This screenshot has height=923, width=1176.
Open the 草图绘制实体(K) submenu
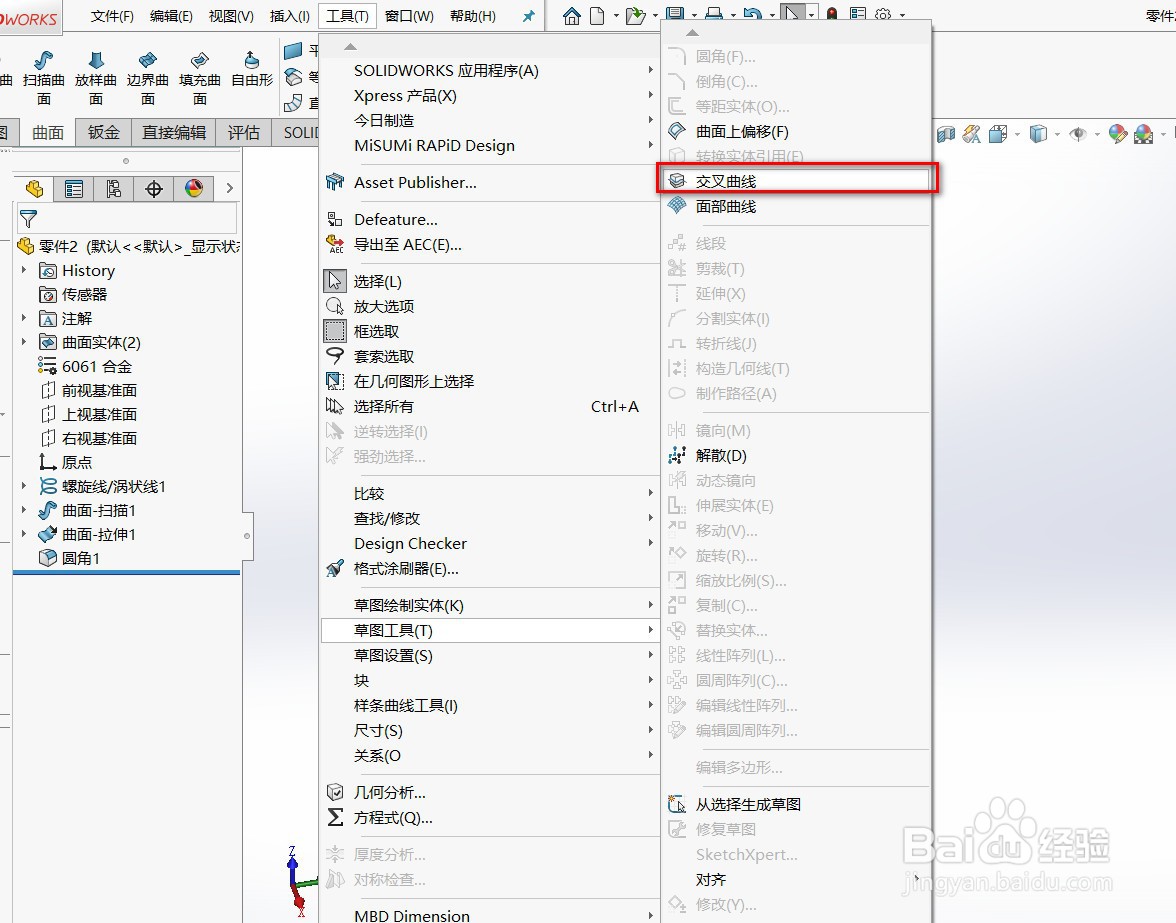[490, 605]
